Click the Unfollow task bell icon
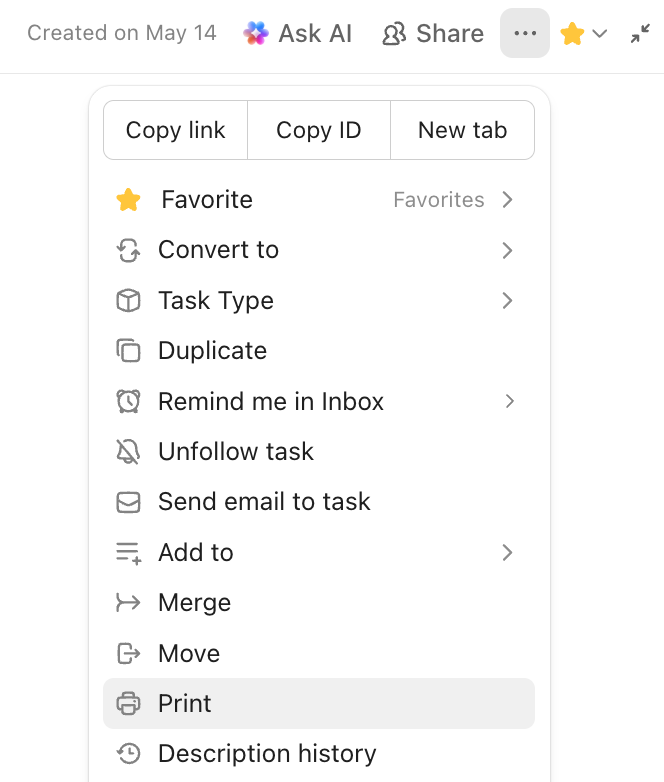664x782 pixels. pos(128,452)
